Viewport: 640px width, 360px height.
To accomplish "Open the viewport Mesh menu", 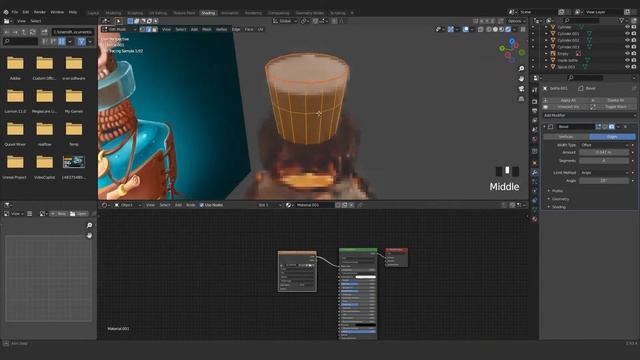I will tap(207, 29).
